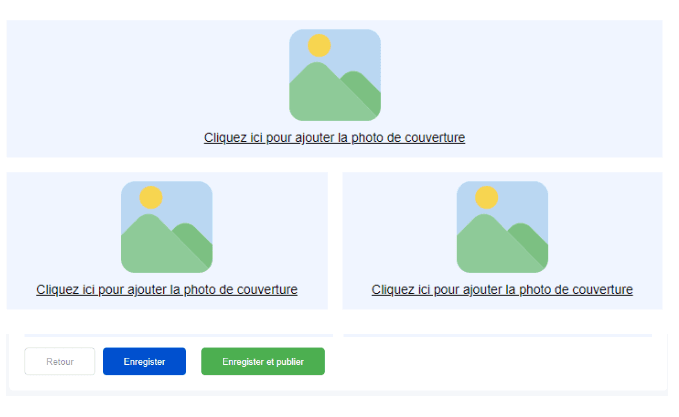Click the bottom-left panel image placeholder icon
Viewport: 679px width, 417px height.
[167, 227]
